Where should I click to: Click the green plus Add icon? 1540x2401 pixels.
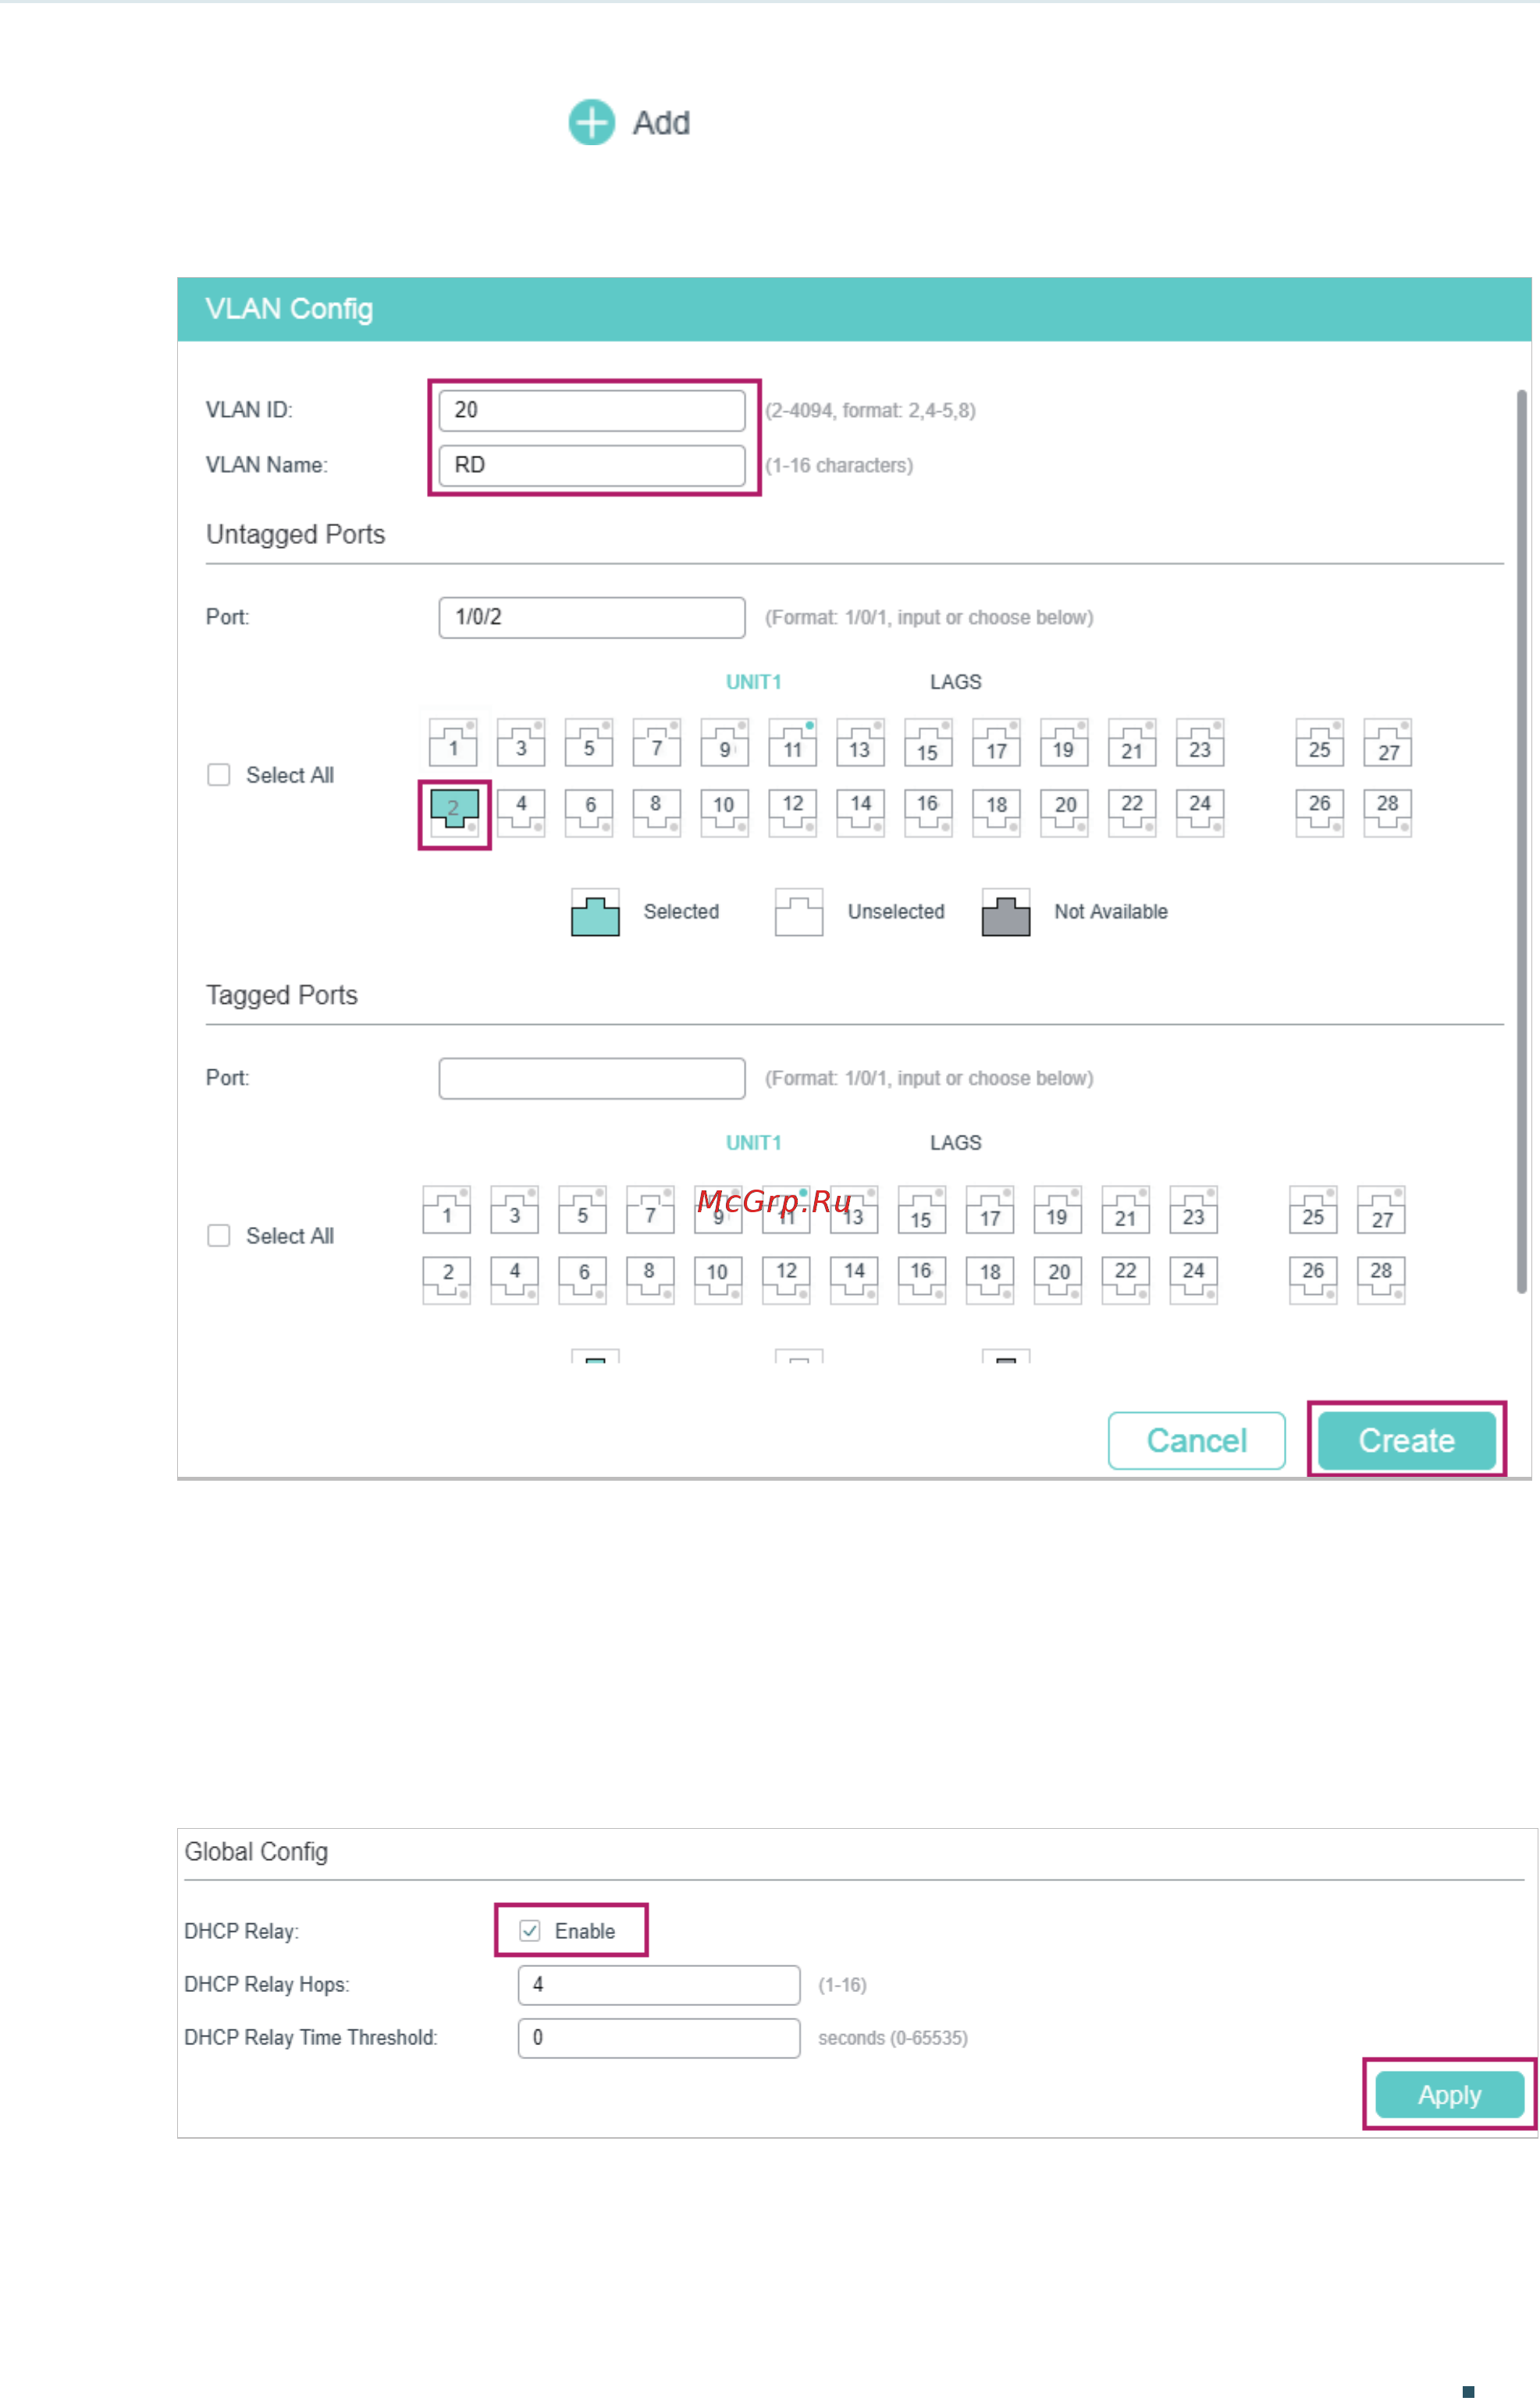coord(591,123)
